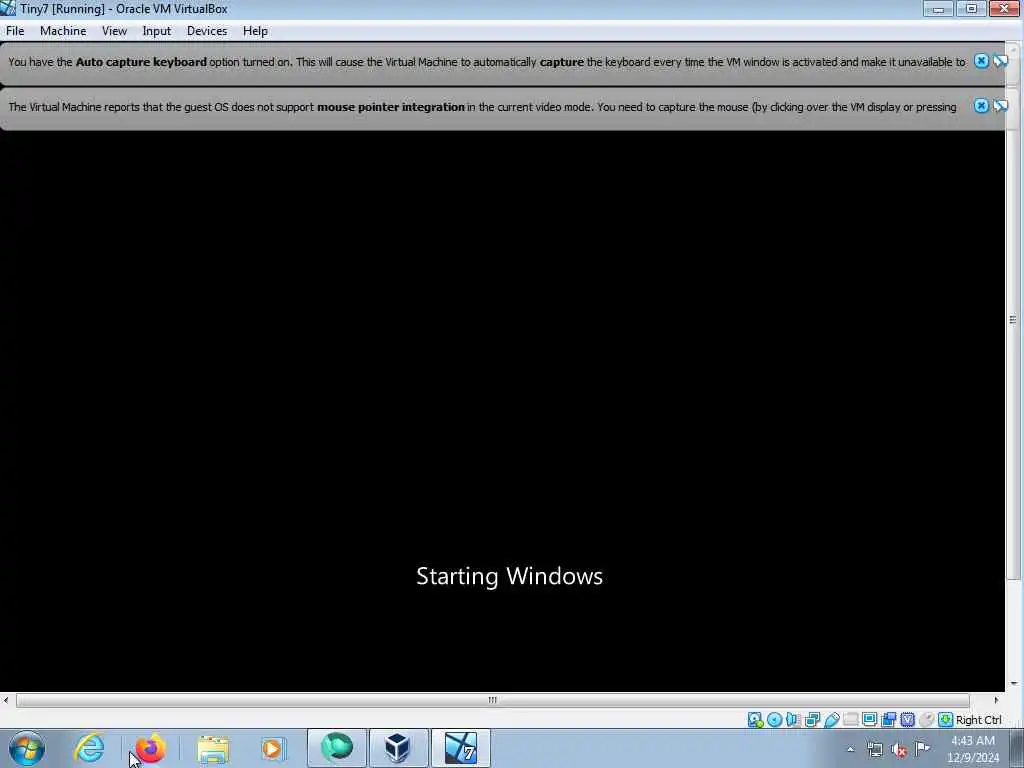The image size is (1024, 768).
Task: Suppress future Auto capture keyboard messages icon
Action: coord(1000,61)
